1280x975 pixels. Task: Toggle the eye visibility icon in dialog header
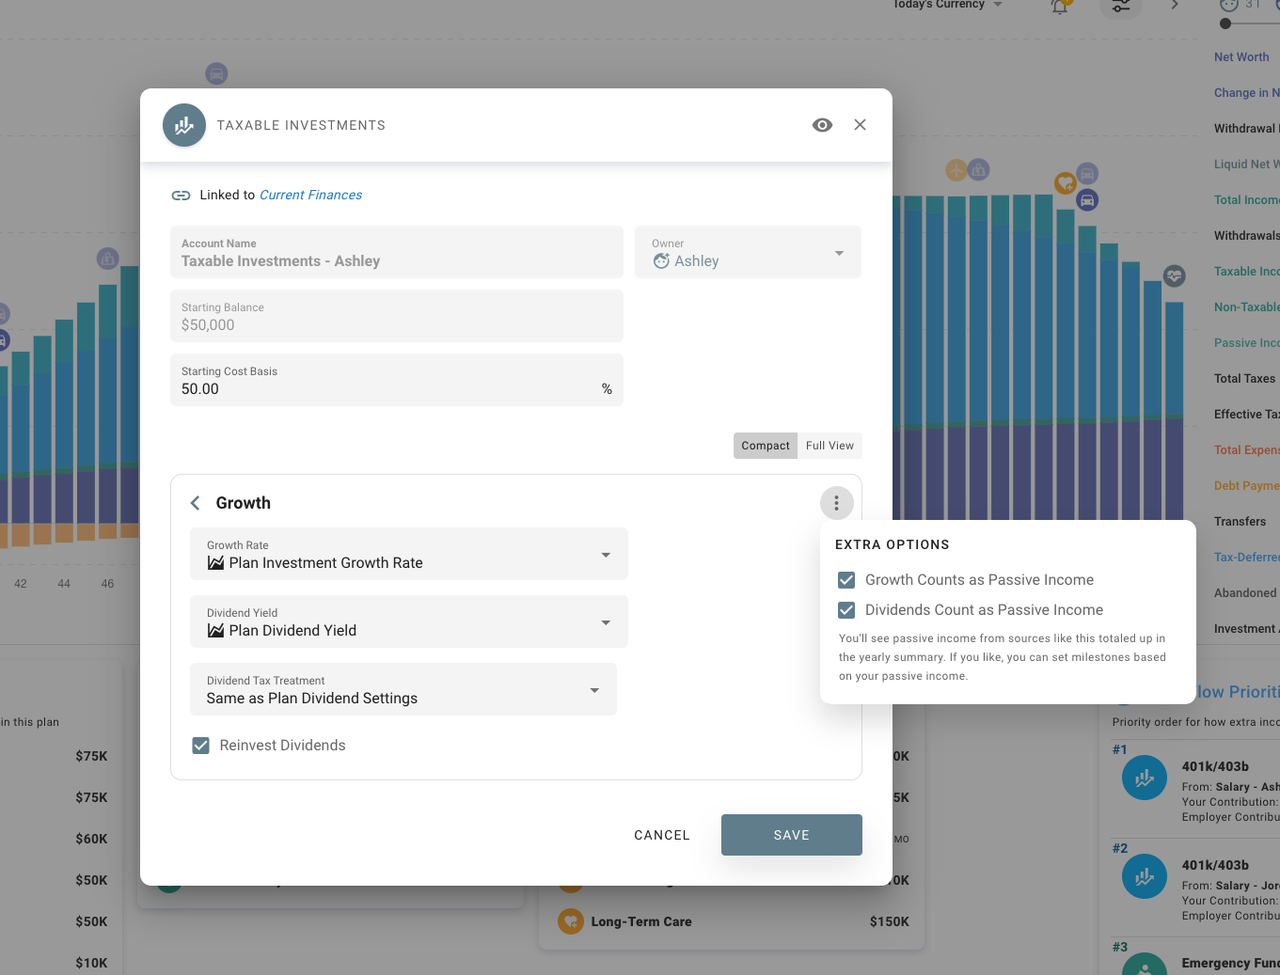822,125
